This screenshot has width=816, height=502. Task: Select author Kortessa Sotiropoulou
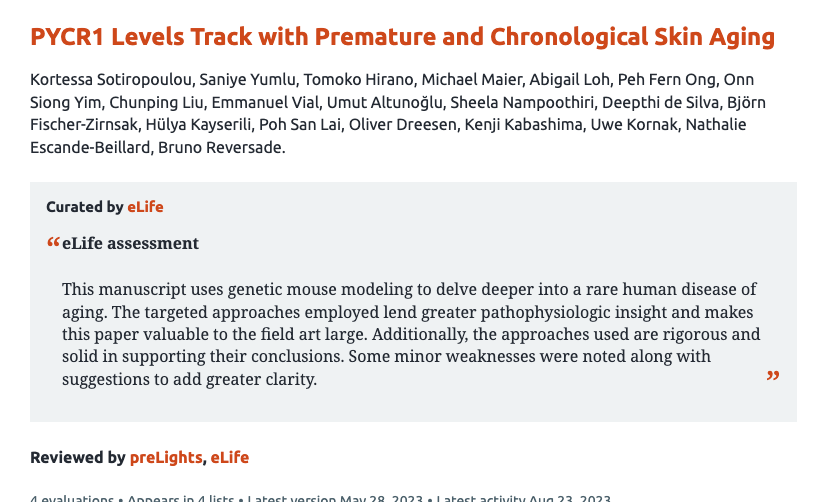110,80
